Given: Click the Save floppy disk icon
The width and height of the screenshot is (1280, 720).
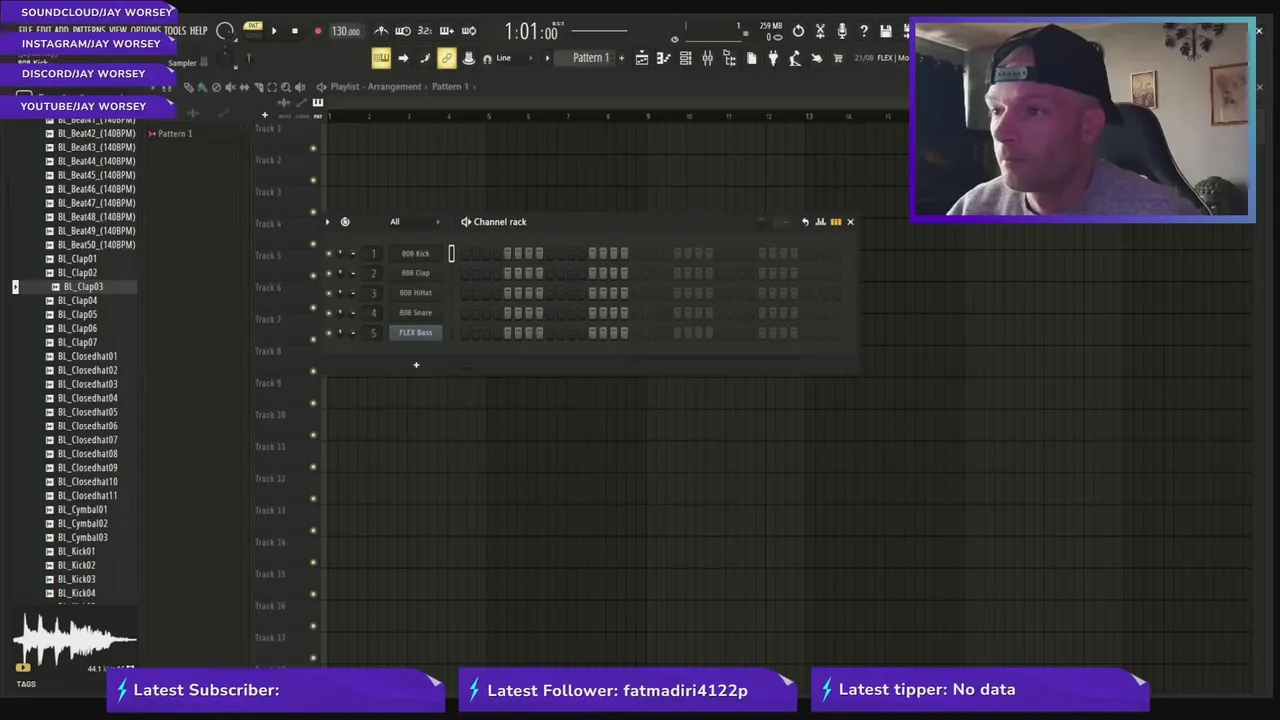Looking at the screenshot, I should [x=885, y=31].
